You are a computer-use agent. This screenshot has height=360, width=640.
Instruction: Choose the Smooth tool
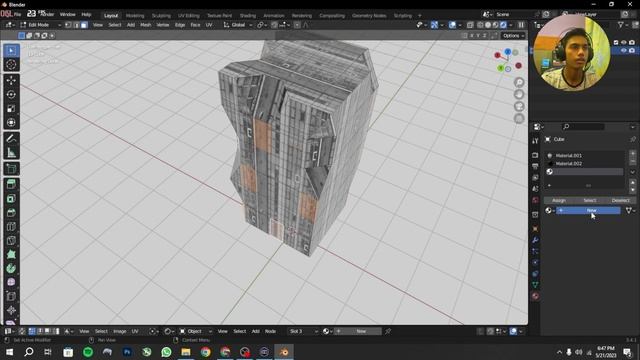pos(11,282)
